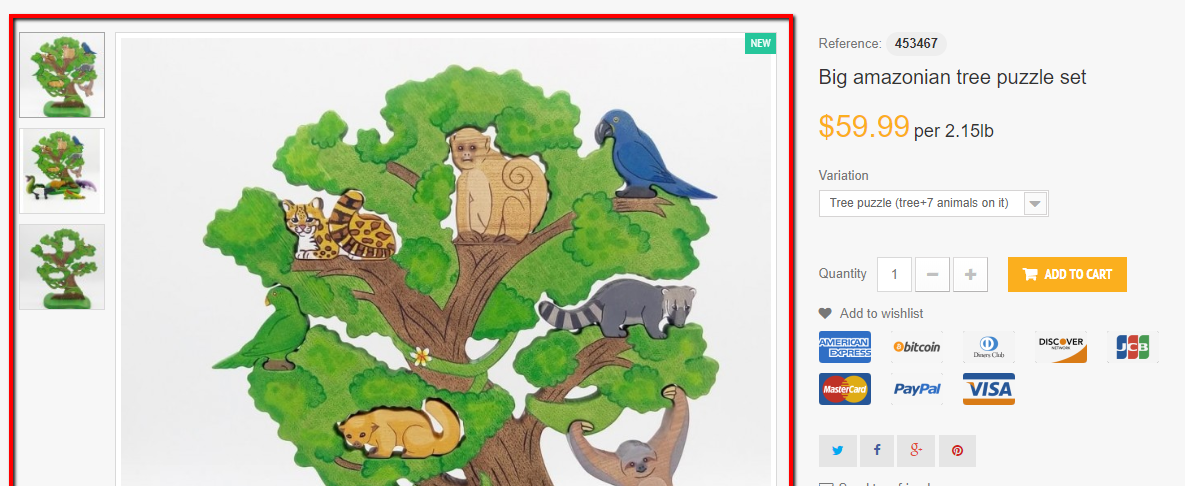Share product on Facebook
This screenshot has width=1185, height=486.
click(877, 450)
